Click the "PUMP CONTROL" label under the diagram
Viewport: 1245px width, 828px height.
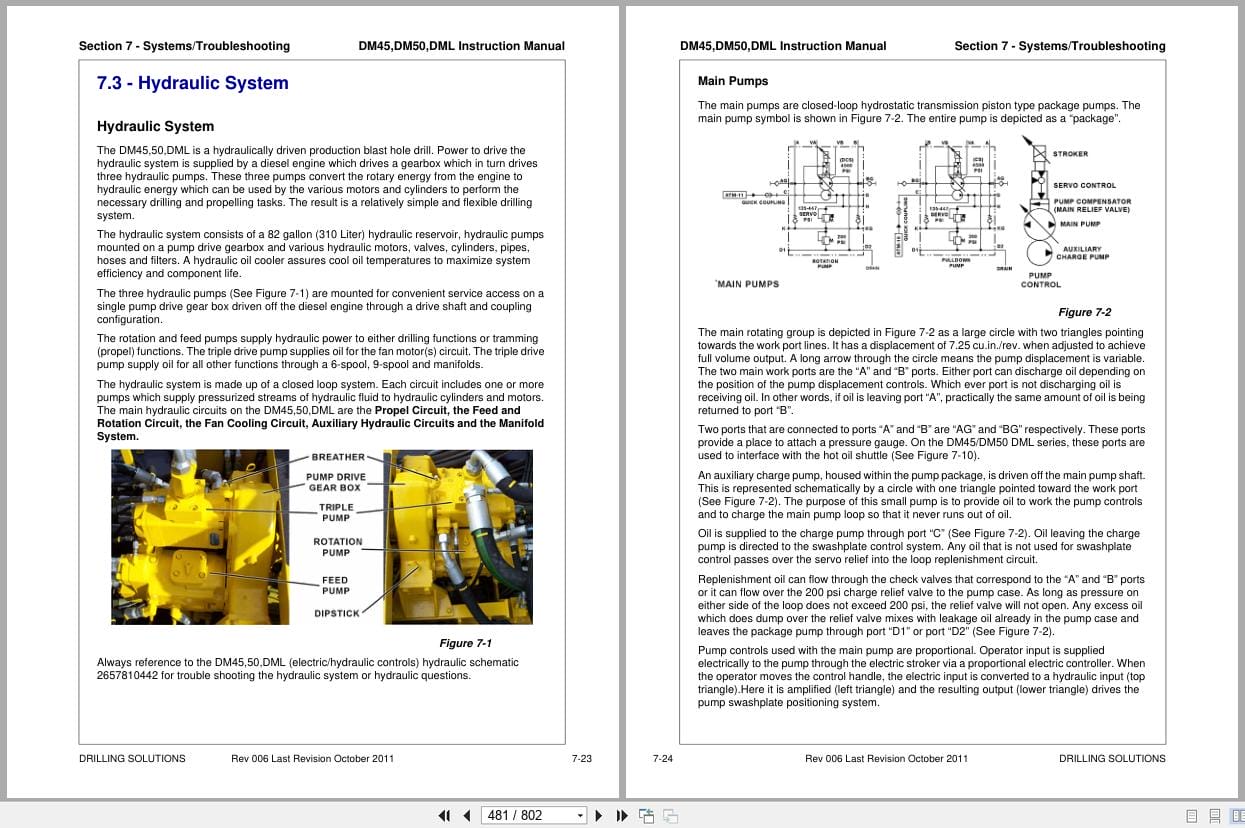[x=1041, y=280]
